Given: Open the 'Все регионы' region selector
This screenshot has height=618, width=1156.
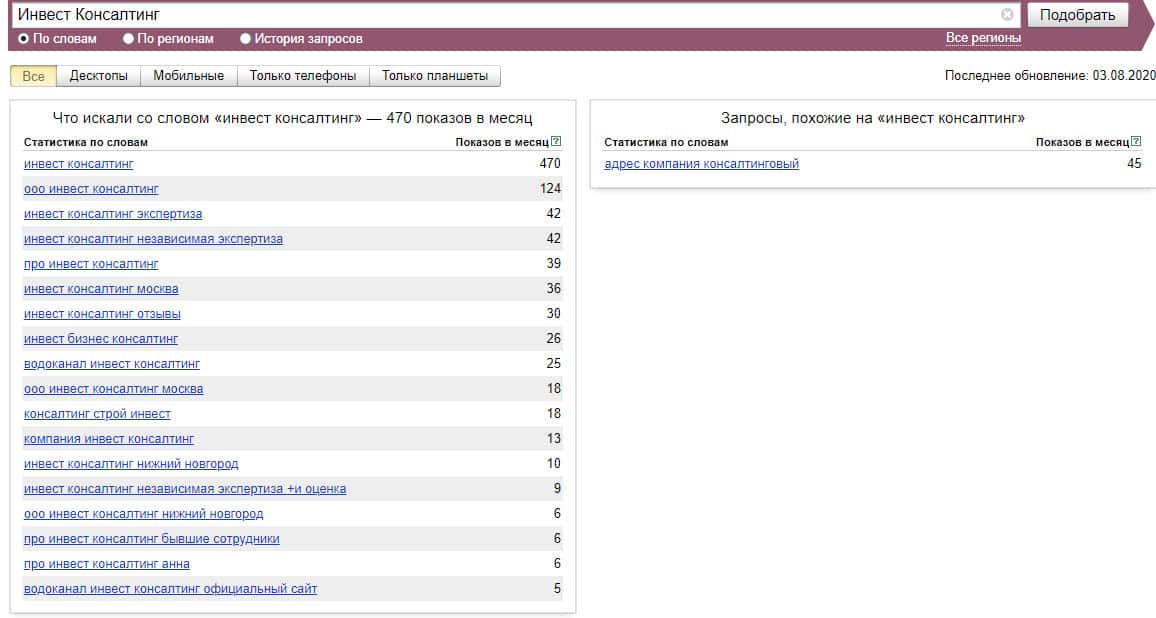Looking at the screenshot, I should click(x=983, y=38).
